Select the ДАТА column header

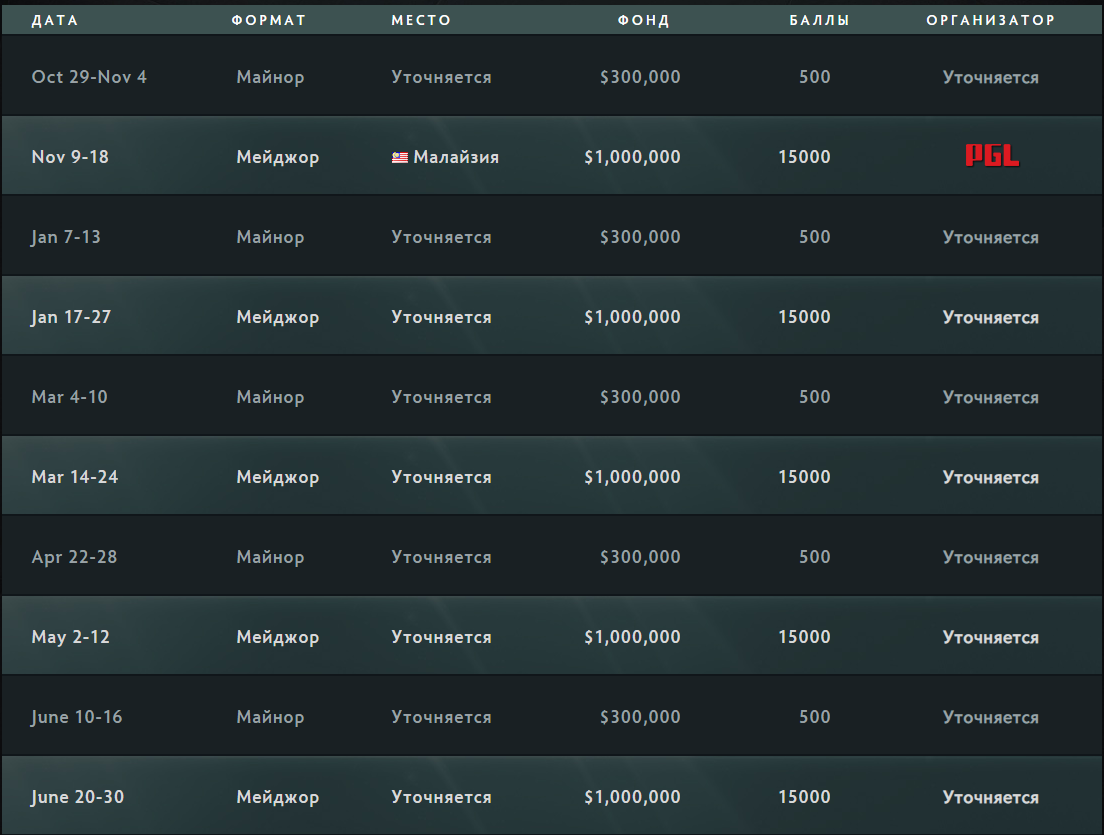(x=55, y=20)
